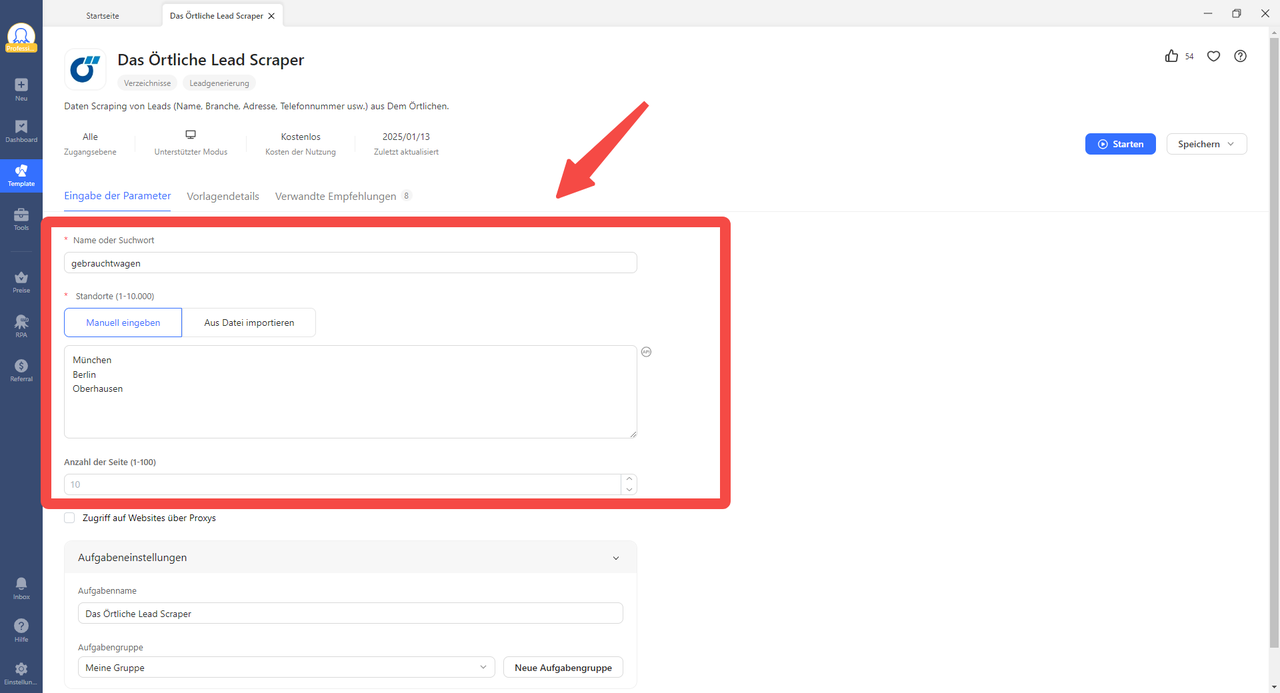Restore down the application window
The height and width of the screenshot is (693, 1280).
tap(1236, 13)
